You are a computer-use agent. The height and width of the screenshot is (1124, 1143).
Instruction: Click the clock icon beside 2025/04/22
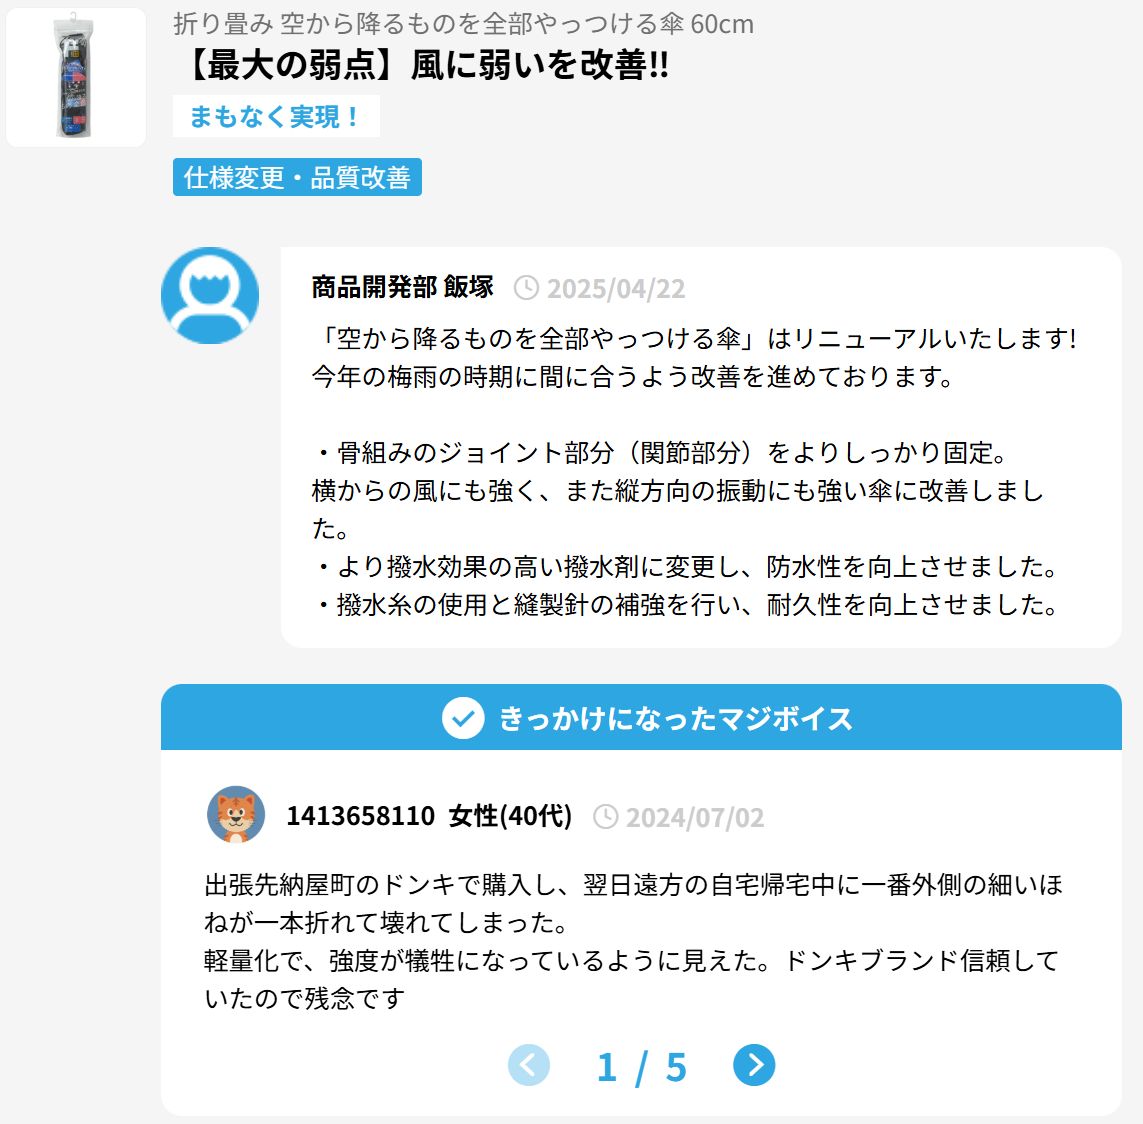pos(526,288)
